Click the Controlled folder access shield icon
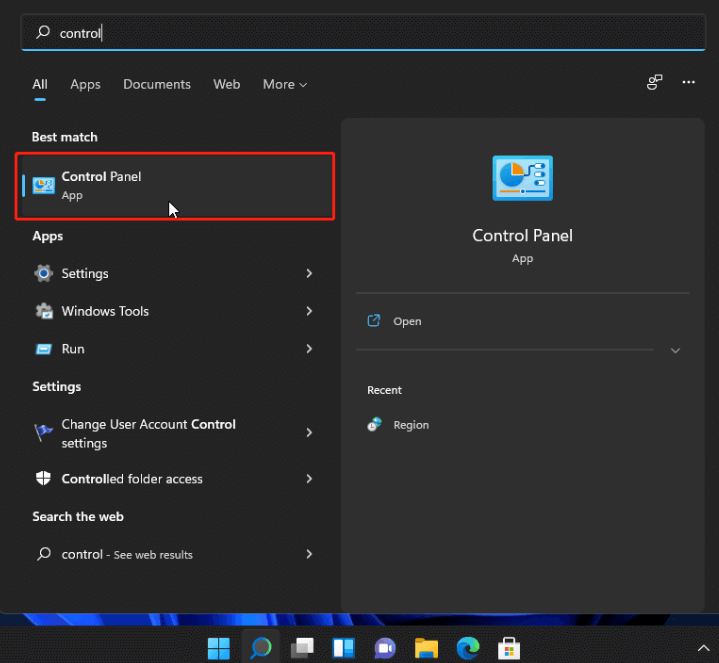This screenshot has width=719, height=663. click(x=44, y=478)
